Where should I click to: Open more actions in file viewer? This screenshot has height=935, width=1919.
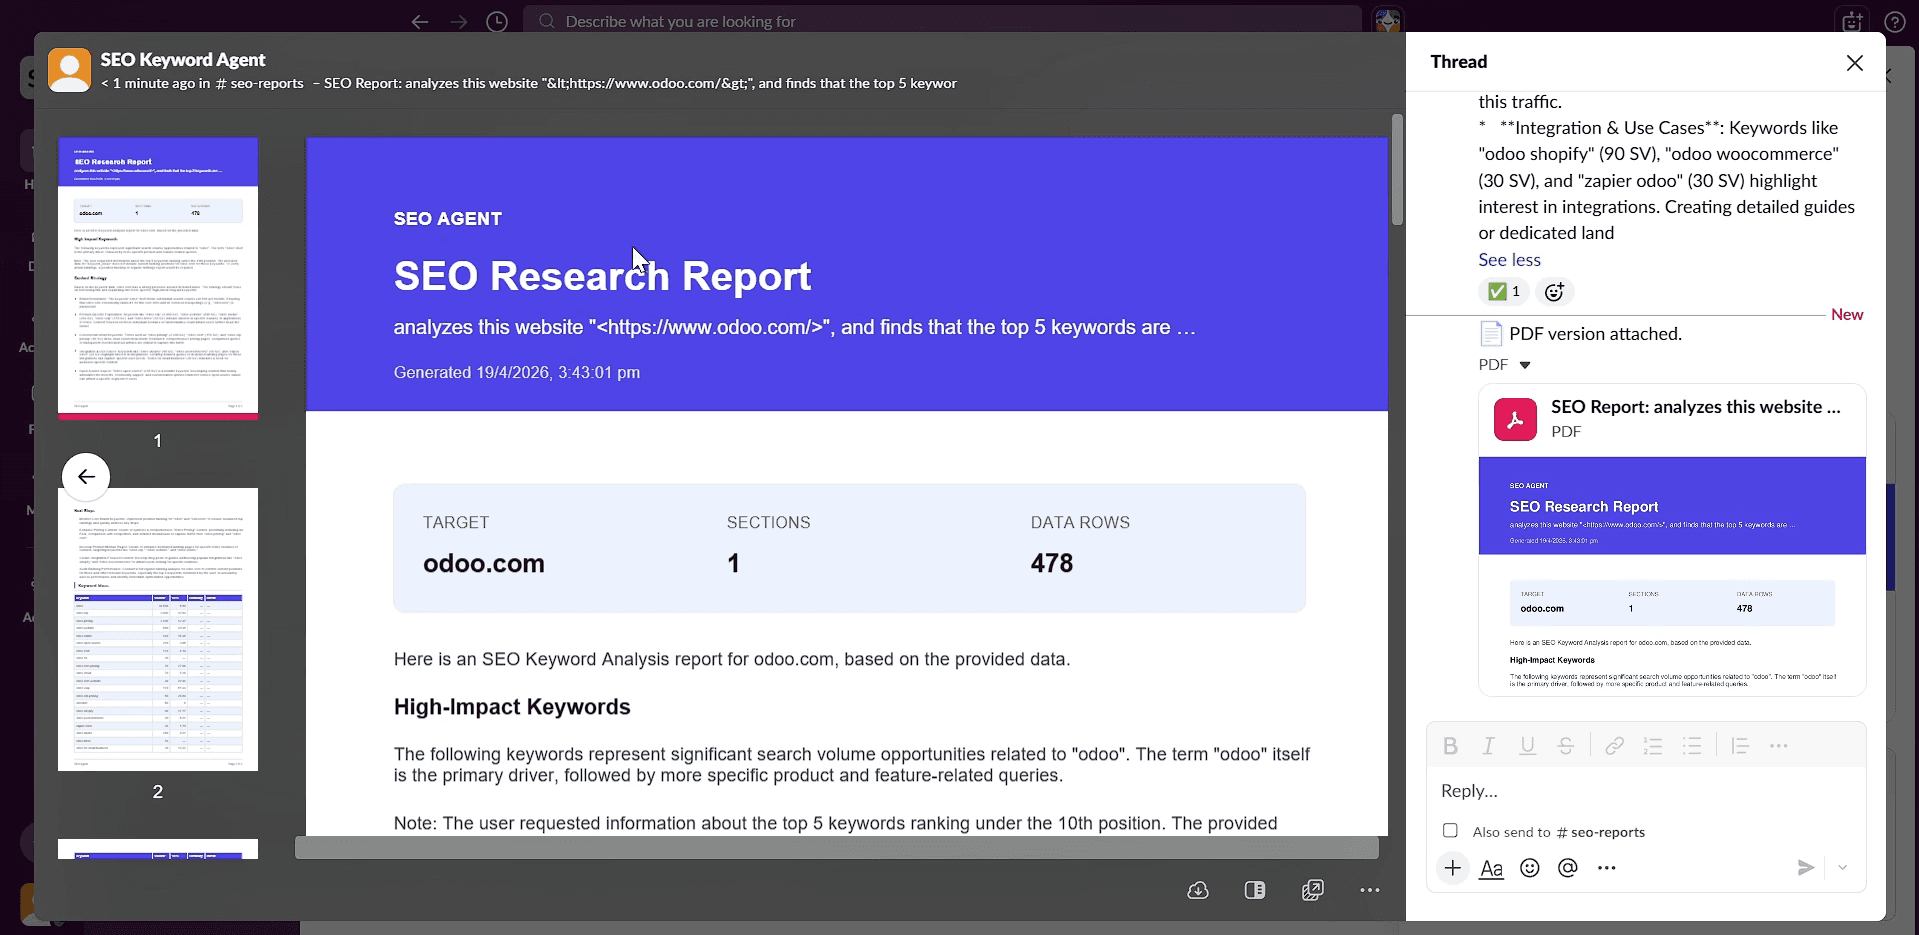pos(1370,890)
